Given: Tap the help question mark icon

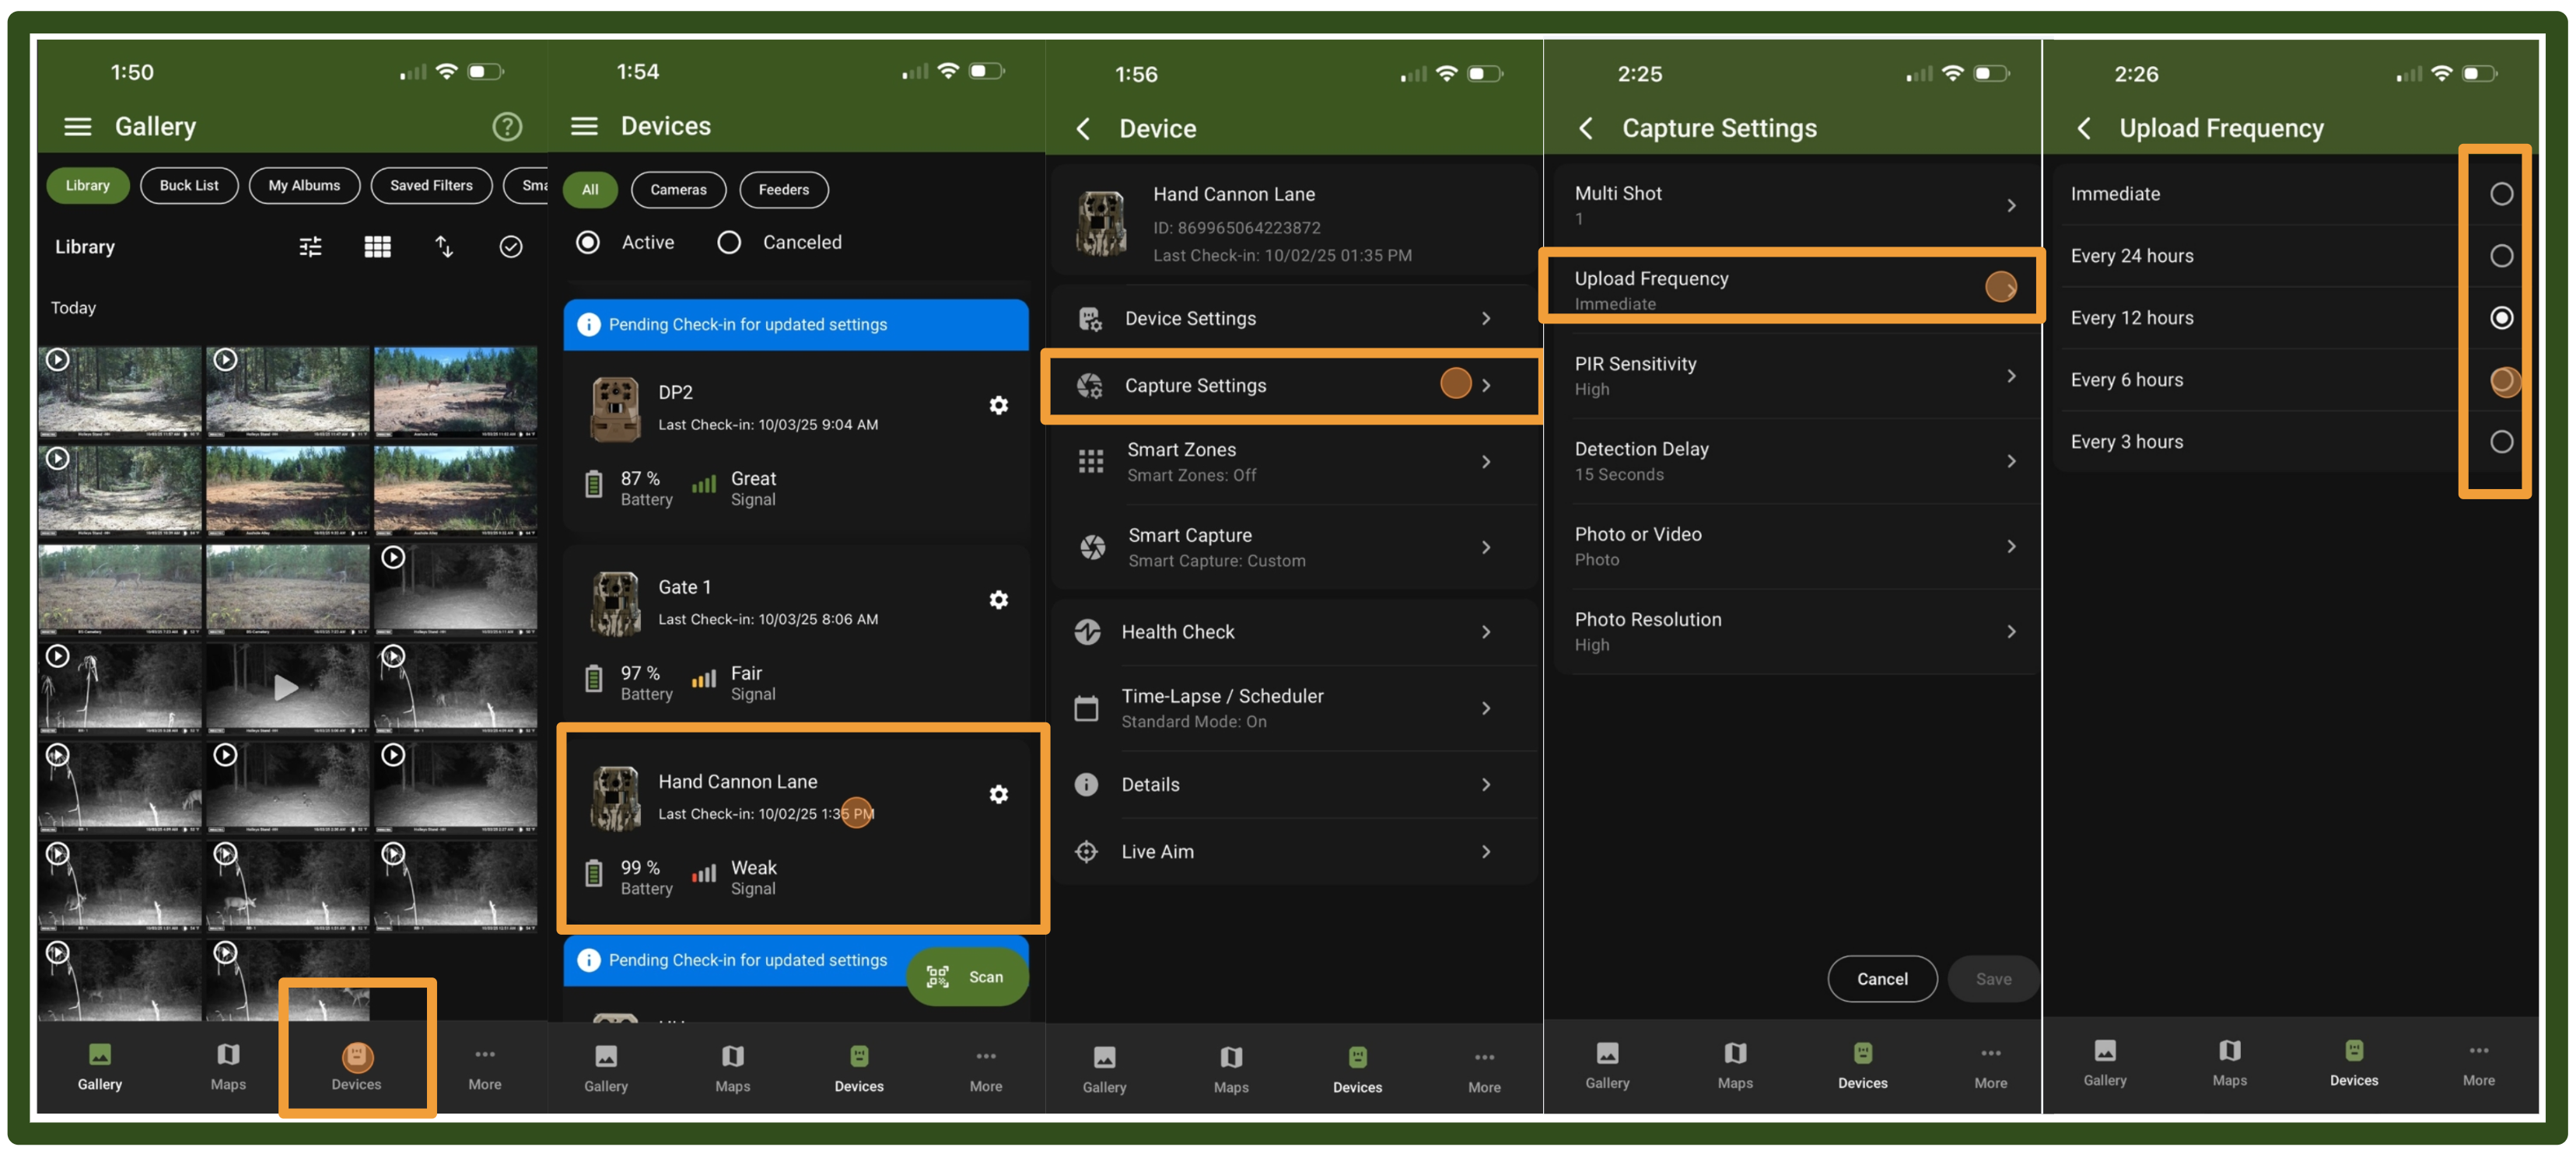Looking at the screenshot, I should point(507,127).
